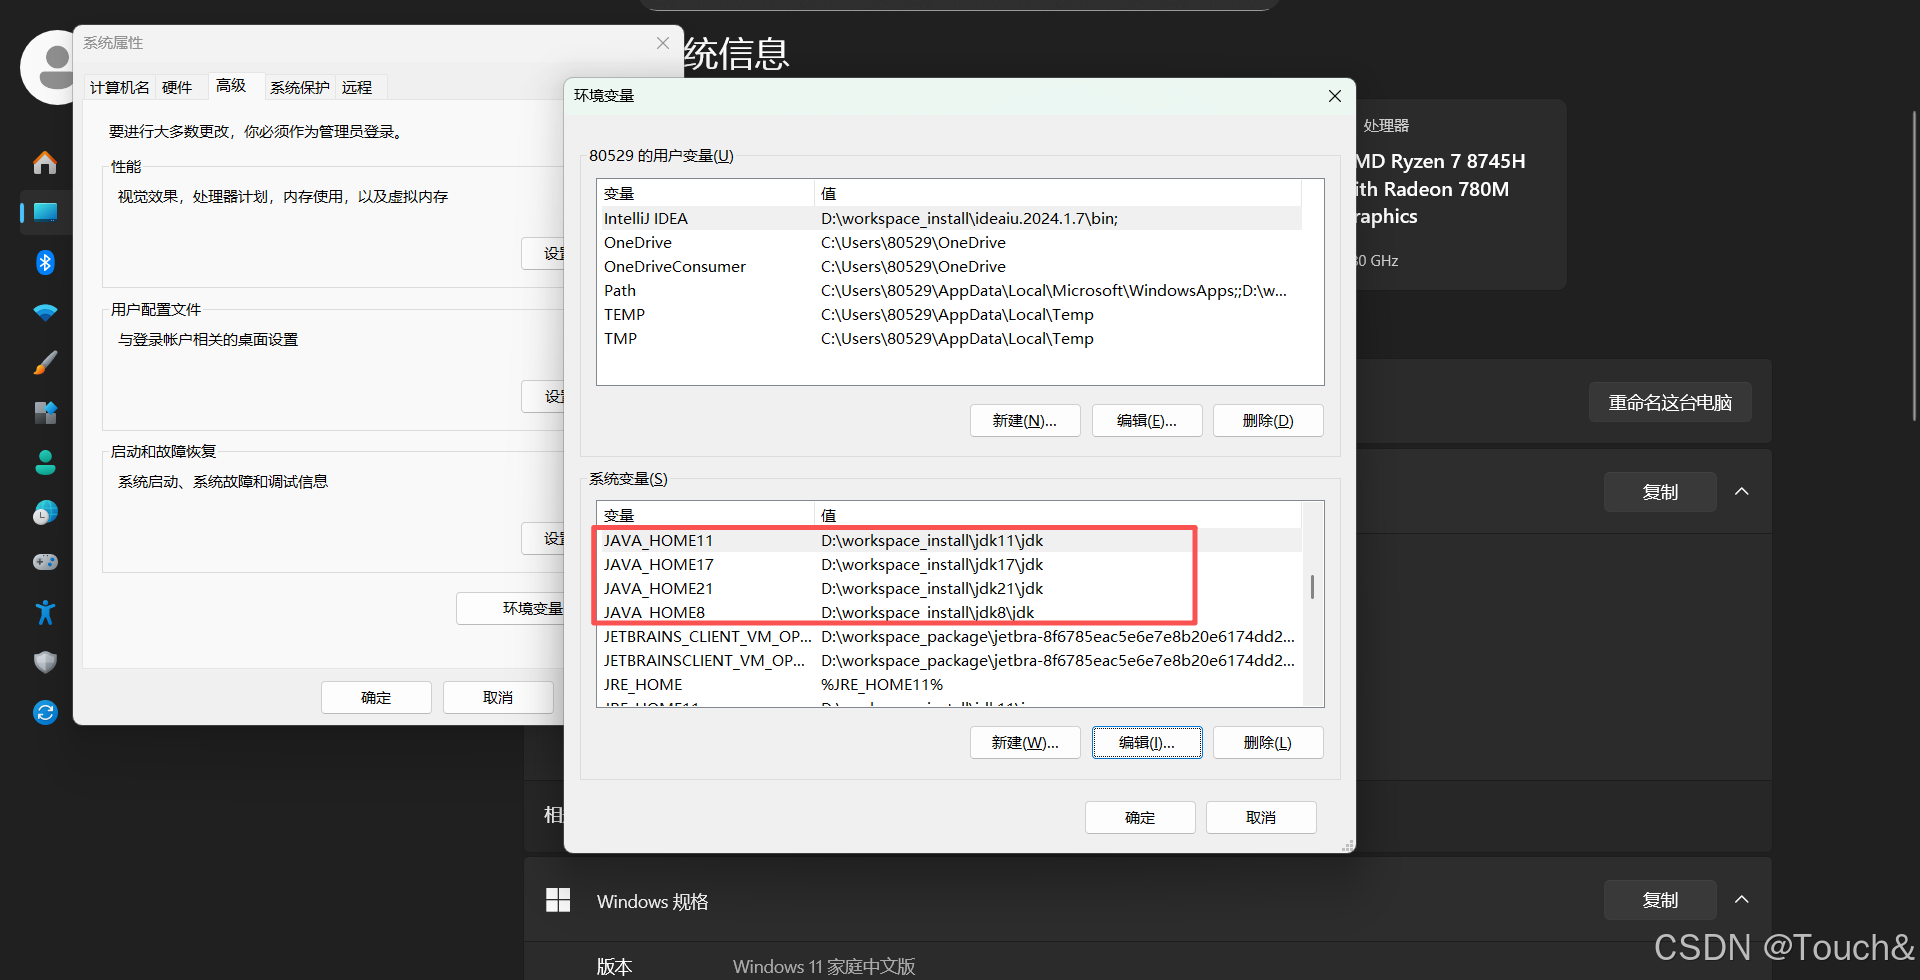
Task: Click 取消 in 系统属性 window
Action: tap(498, 698)
